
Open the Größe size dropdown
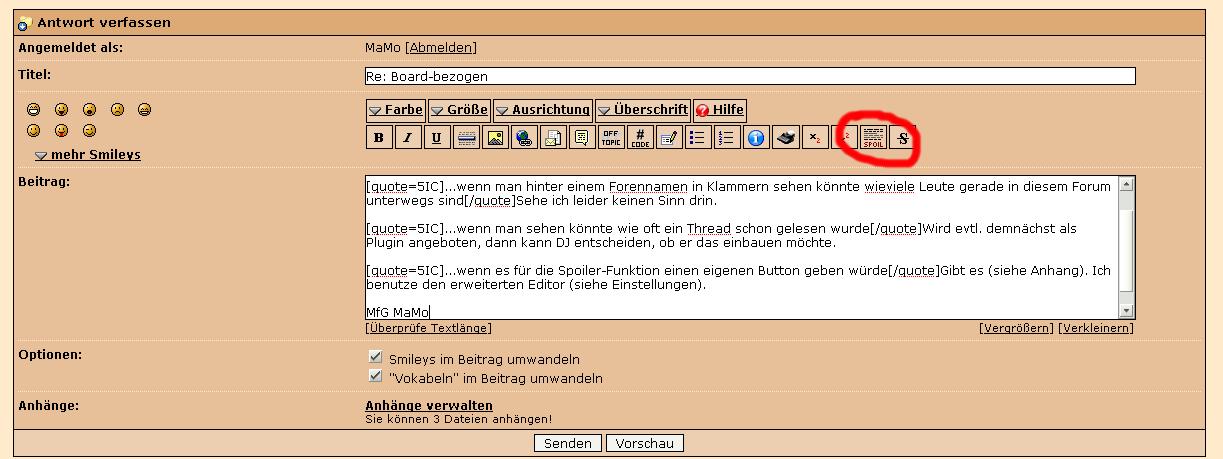(x=459, y=110)
